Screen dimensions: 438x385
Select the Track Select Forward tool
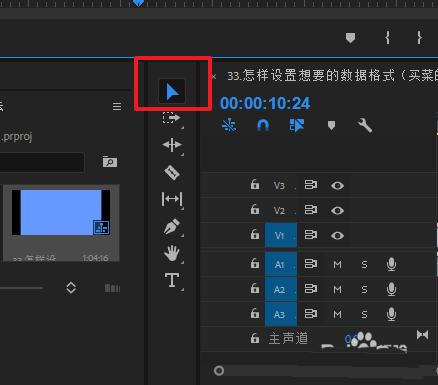coord(172,118)
